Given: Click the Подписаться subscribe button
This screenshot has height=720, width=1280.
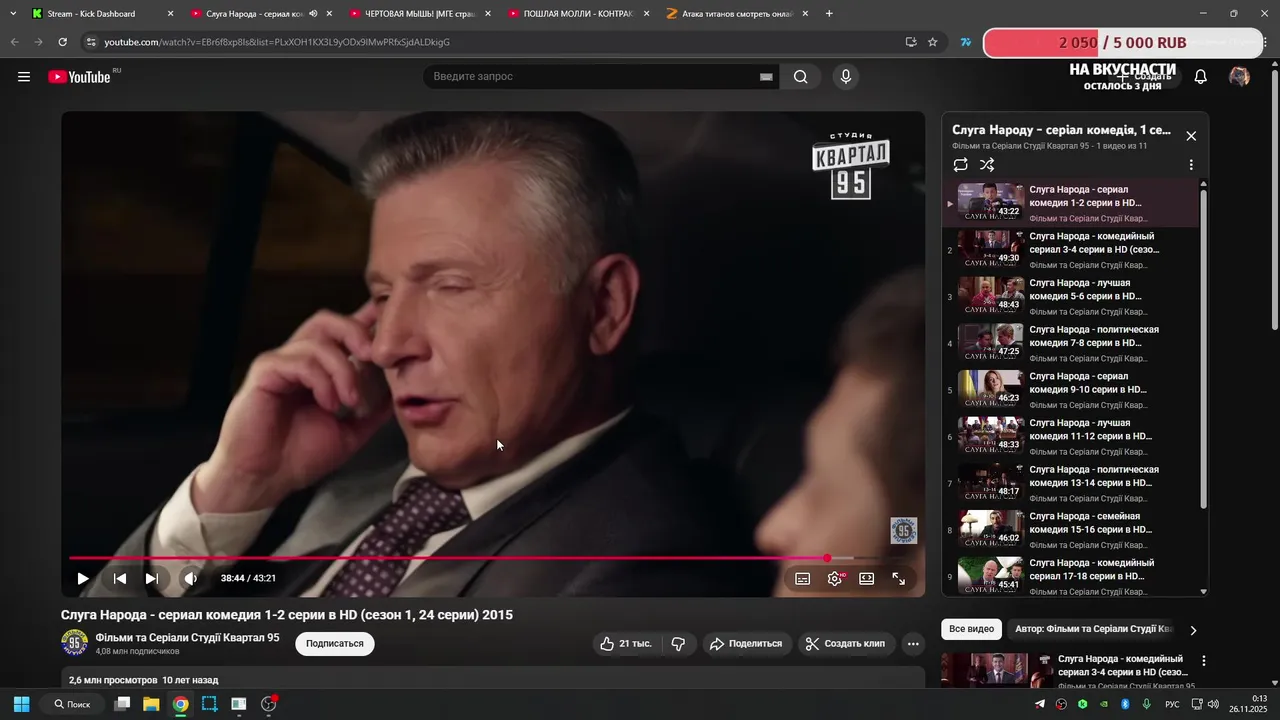Looking at the screenshot, I should pos(335,644).
